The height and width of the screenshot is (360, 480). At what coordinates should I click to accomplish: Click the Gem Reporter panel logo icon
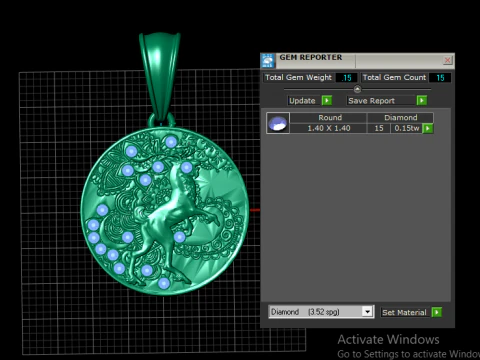(268, 61)
